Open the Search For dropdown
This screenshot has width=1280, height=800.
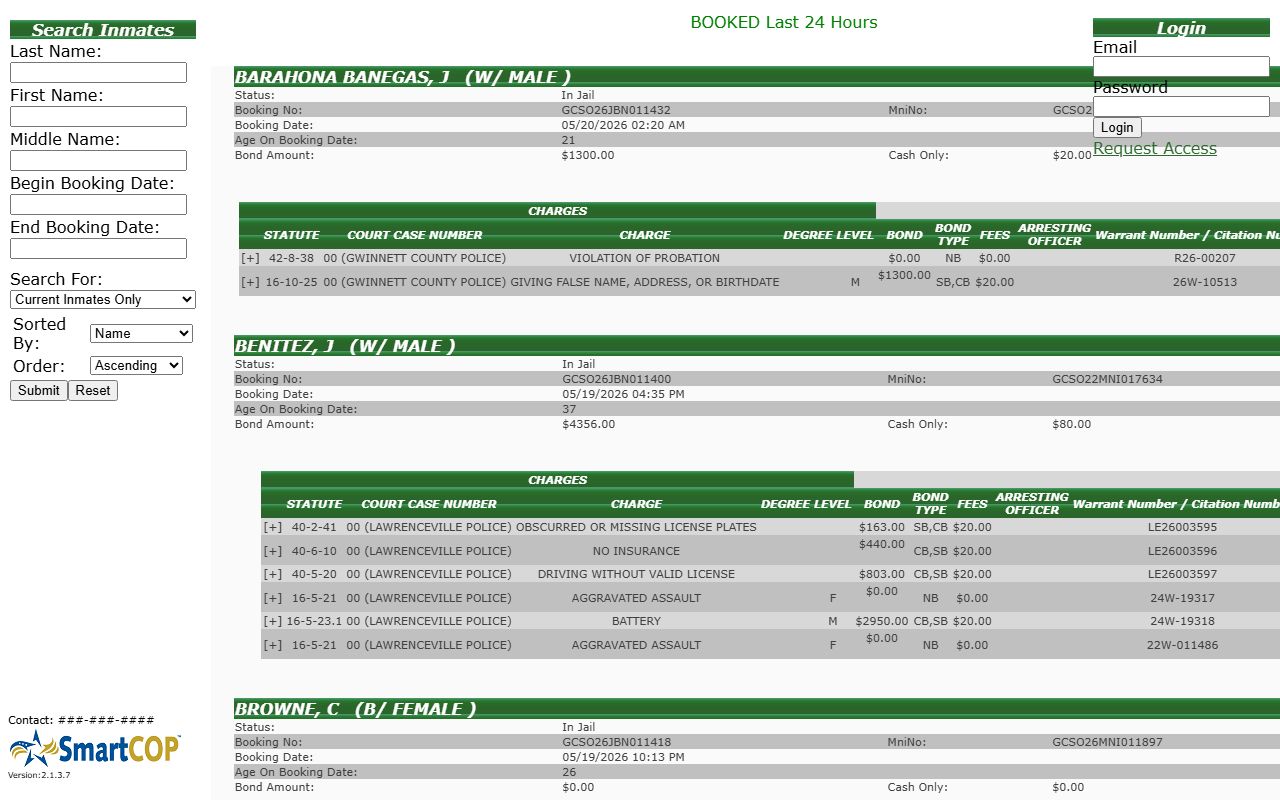pyautogui.click(x=103, y=299)
